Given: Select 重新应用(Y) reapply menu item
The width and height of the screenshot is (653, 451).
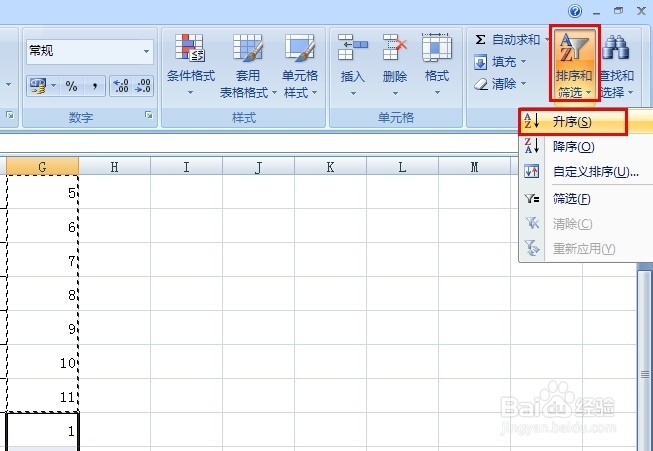Looking at the screenshot, I should pyautogui.click(x=586, y=249).
